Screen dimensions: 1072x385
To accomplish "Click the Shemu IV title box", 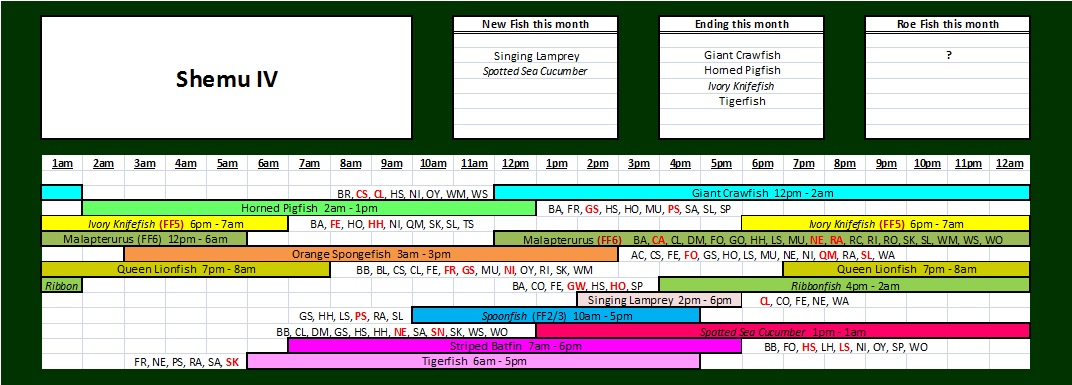I will pos(226,78).
